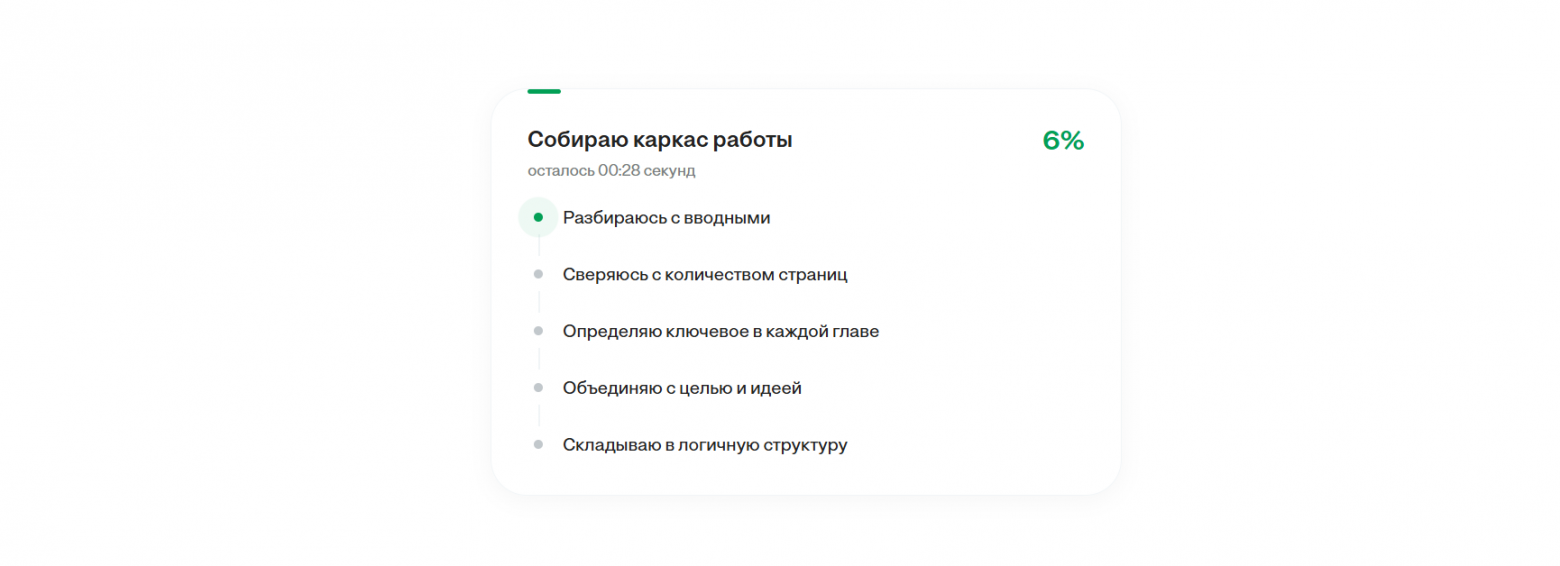Click the word секунд after the timer
This screenshot has height=566, width=1560.
click(668, 171)
